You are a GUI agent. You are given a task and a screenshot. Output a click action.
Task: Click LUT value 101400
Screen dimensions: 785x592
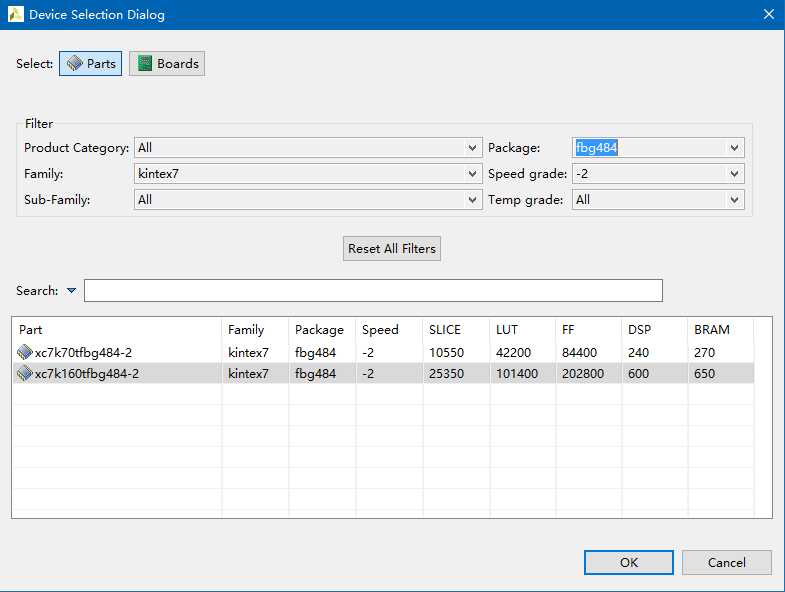(x=517, y=374)
